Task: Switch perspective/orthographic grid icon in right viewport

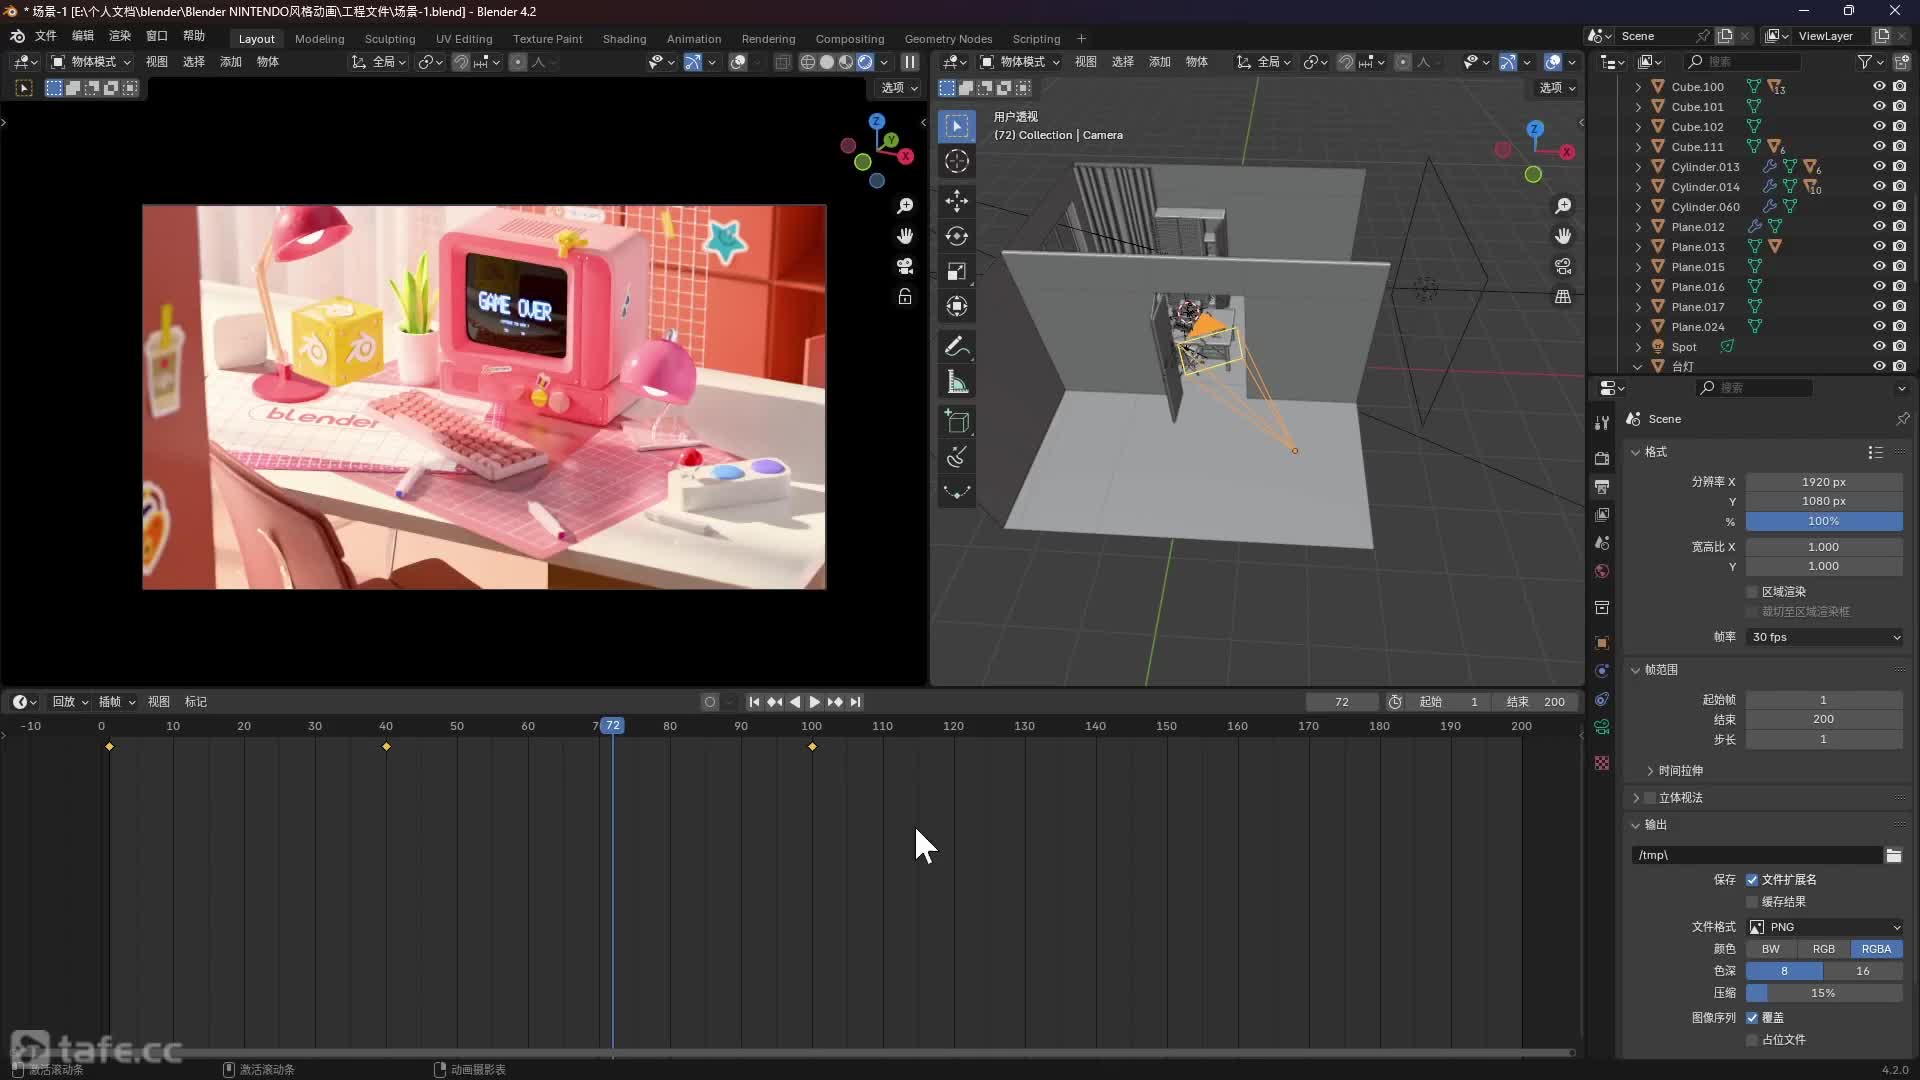Action: (1563, 297)
